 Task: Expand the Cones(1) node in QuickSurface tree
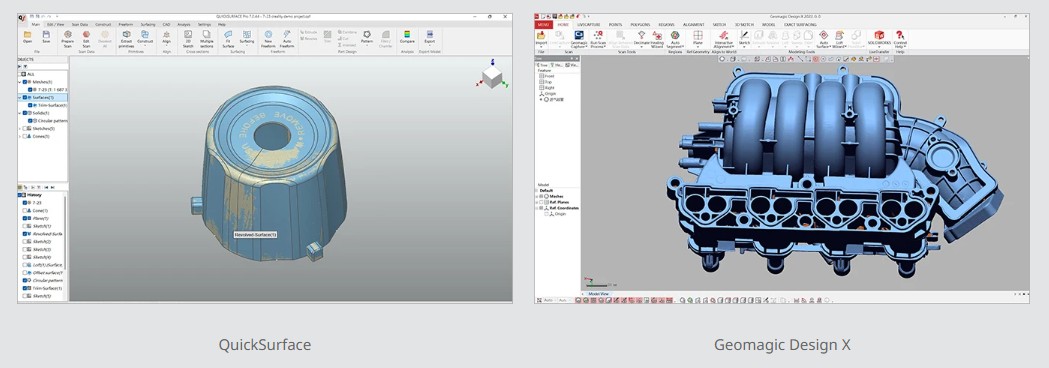(x=20, y=136)
